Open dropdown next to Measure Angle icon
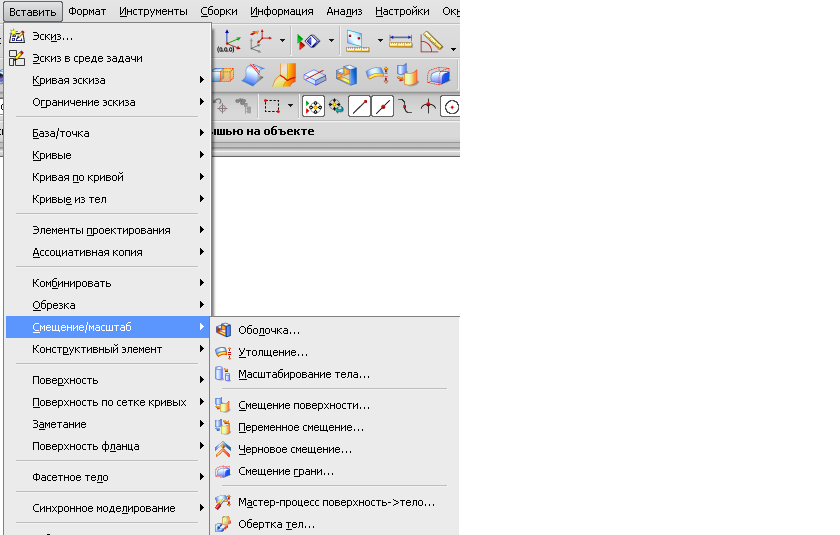This screenshot has width=840, height=535. click(x=453, y=49)
